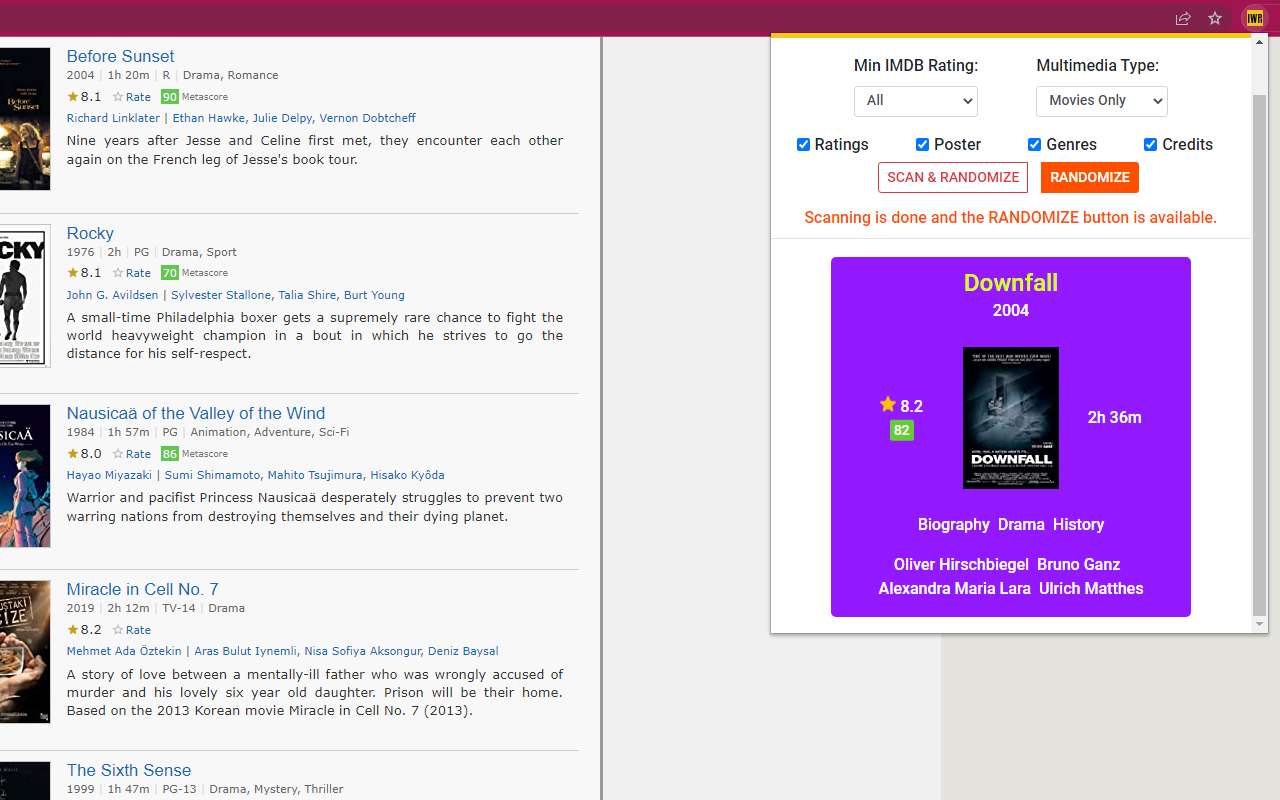Image resolution: width=1280 pixels, height=800 pixels.
Task: Open the Multimedia Type dropdown
Action: pyautogui.click(x=1102, y=101)
